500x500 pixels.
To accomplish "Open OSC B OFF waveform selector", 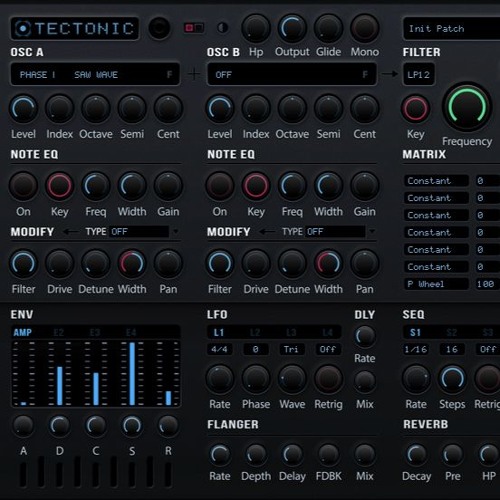I will coord(292,74).
